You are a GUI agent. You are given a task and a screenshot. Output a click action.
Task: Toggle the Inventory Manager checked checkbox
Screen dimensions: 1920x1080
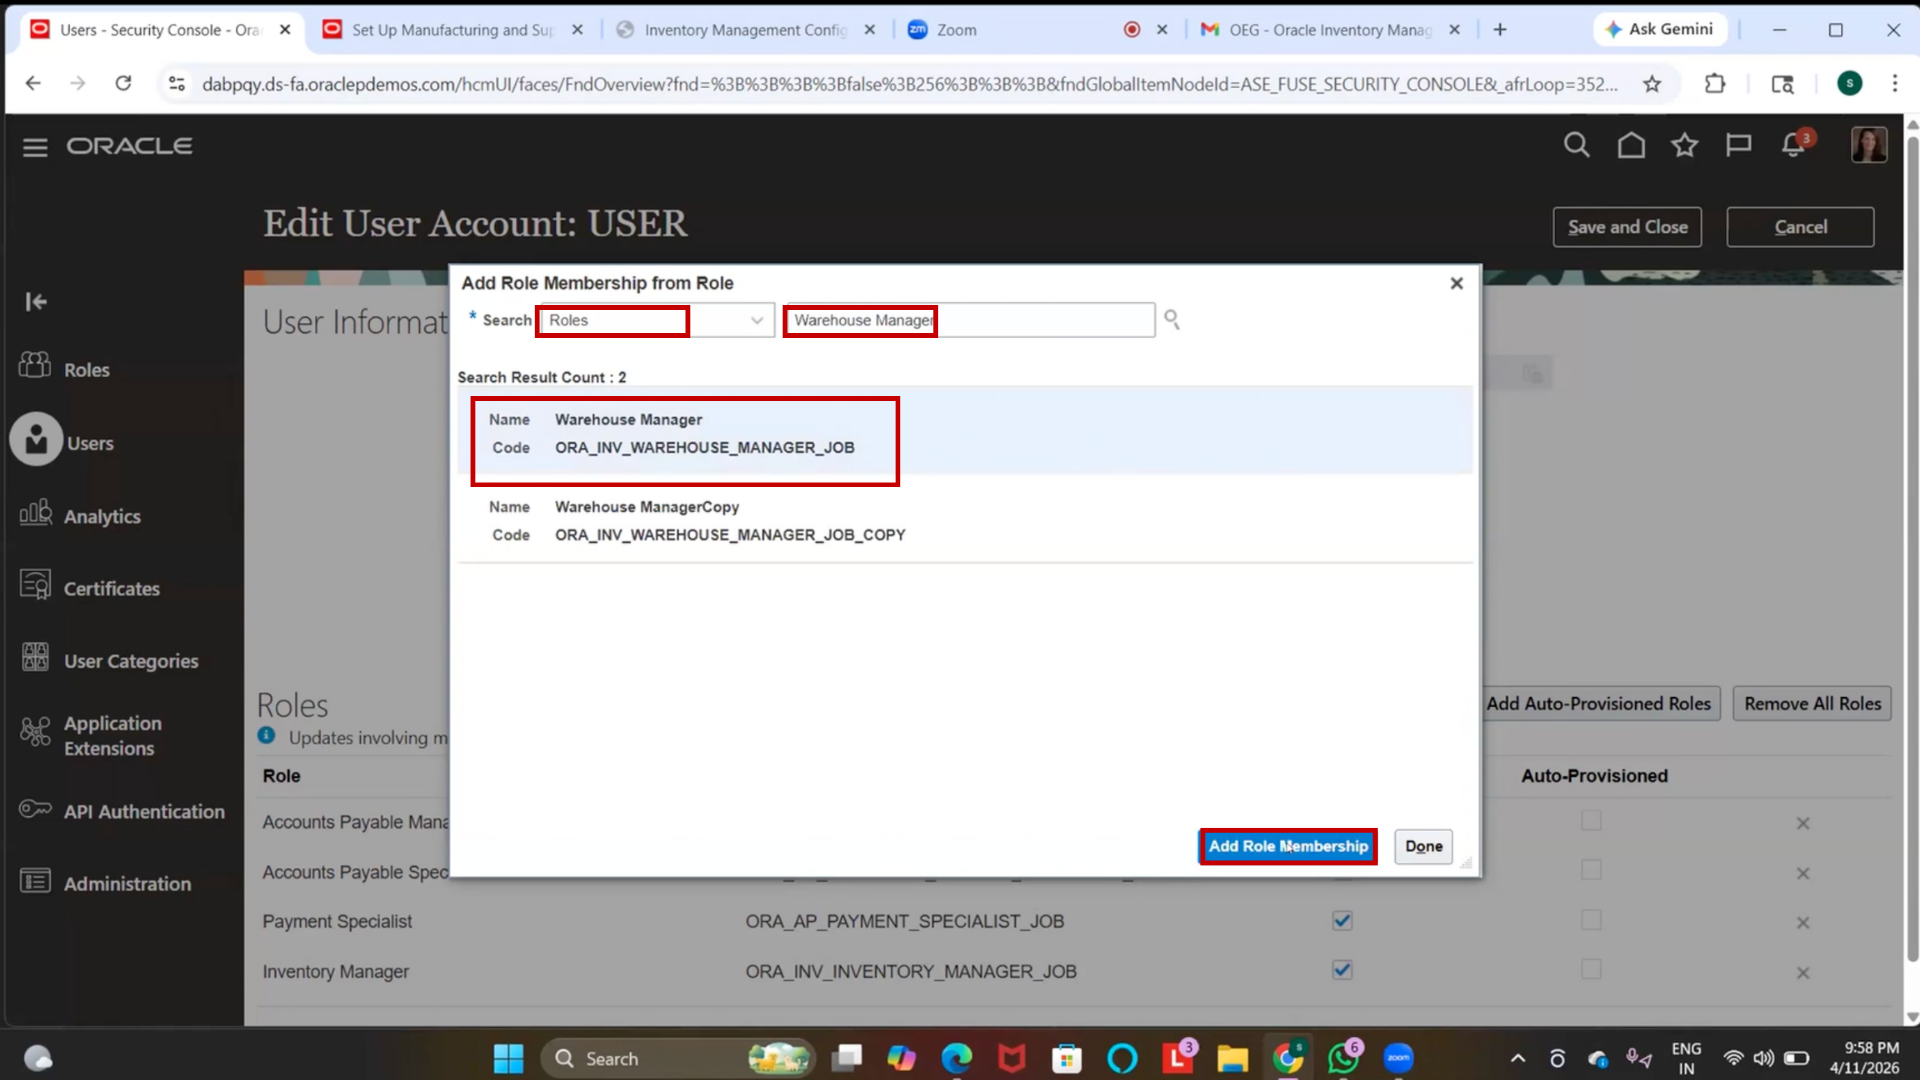pyautogui.click(x=1342, y=970)
